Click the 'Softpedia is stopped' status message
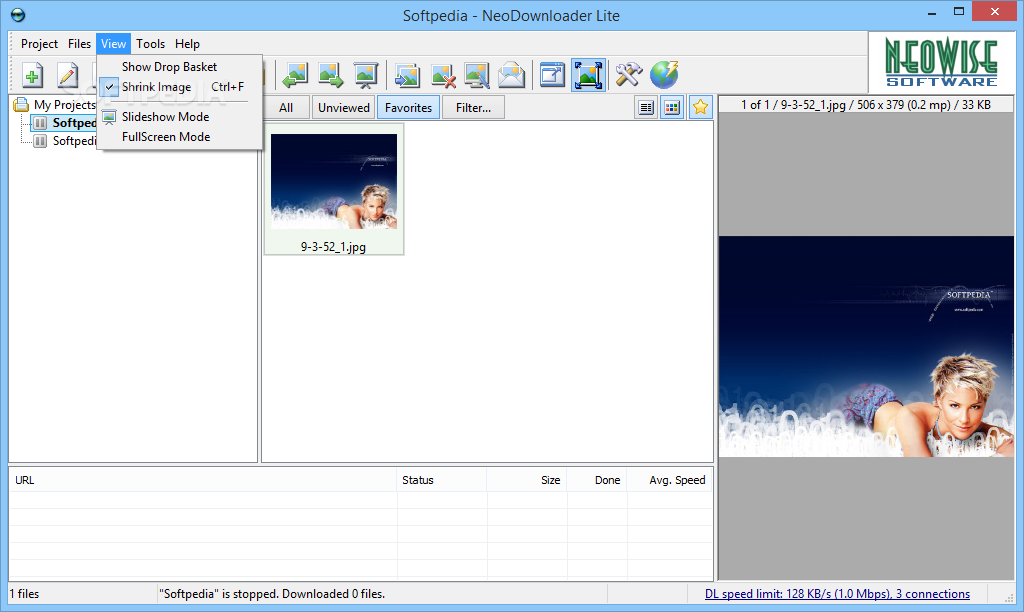Screen dimensions: 1024x612 272,594
